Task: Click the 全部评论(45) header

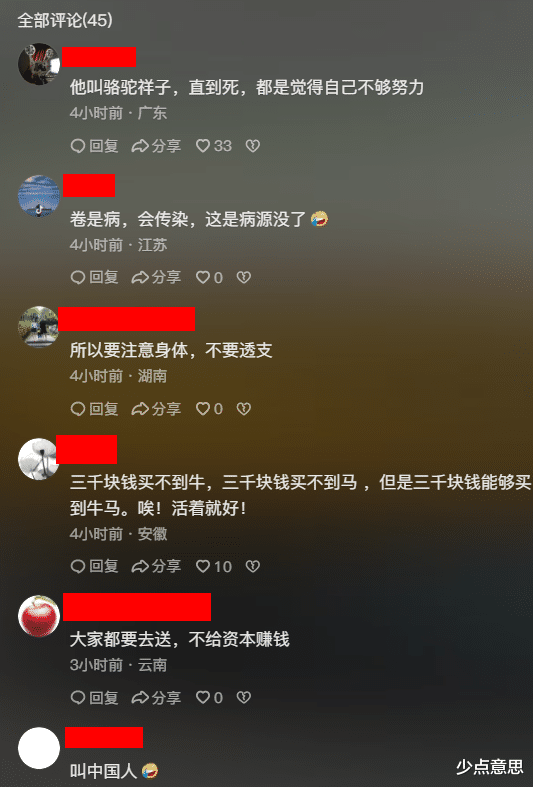Action: click(x=65, y=20)
